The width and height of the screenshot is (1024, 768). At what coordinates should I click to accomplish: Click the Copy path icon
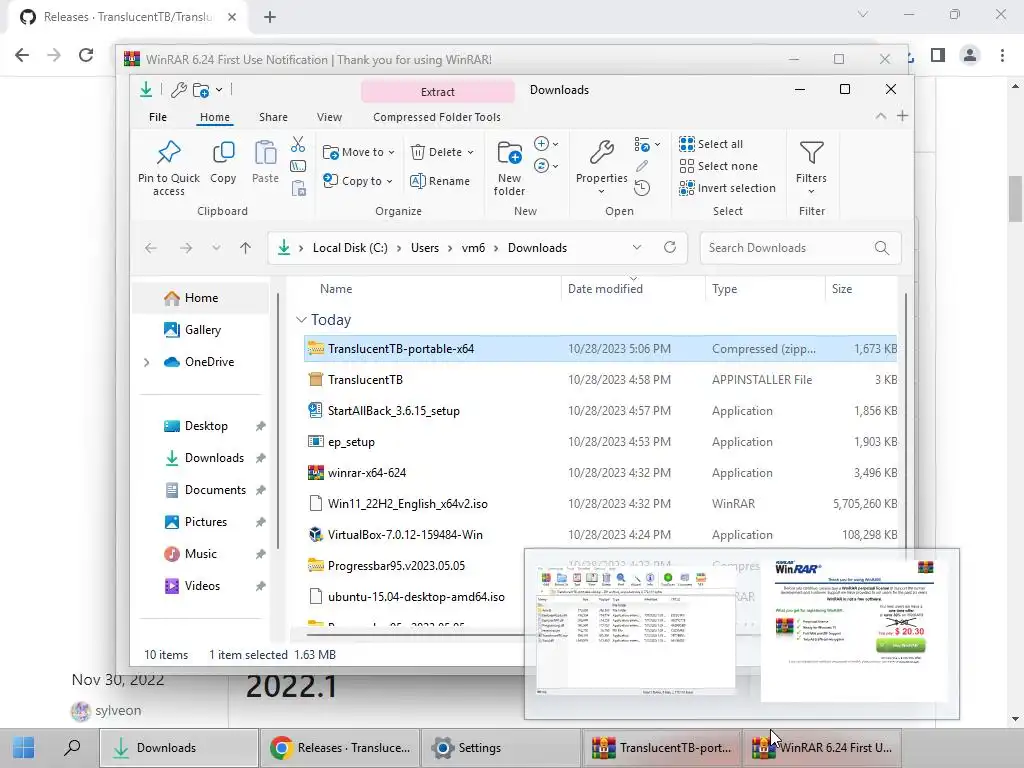click(298, 166)
